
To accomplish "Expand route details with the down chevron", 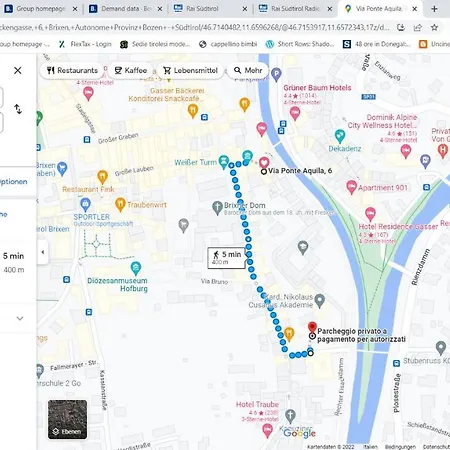I will pos(20,318).
